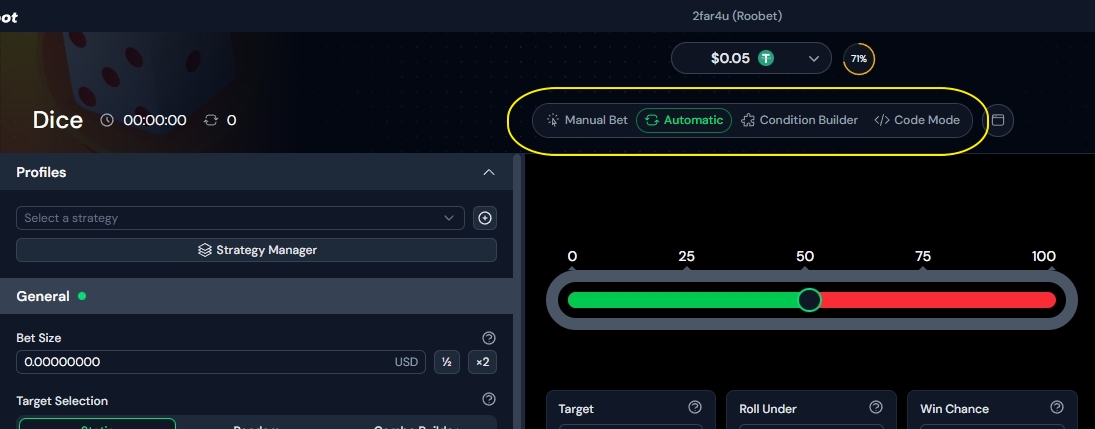The image size is (1095, 429).
Task: Collapse the Profiles section
Action: pyautogui.click(x=489, y=172)
